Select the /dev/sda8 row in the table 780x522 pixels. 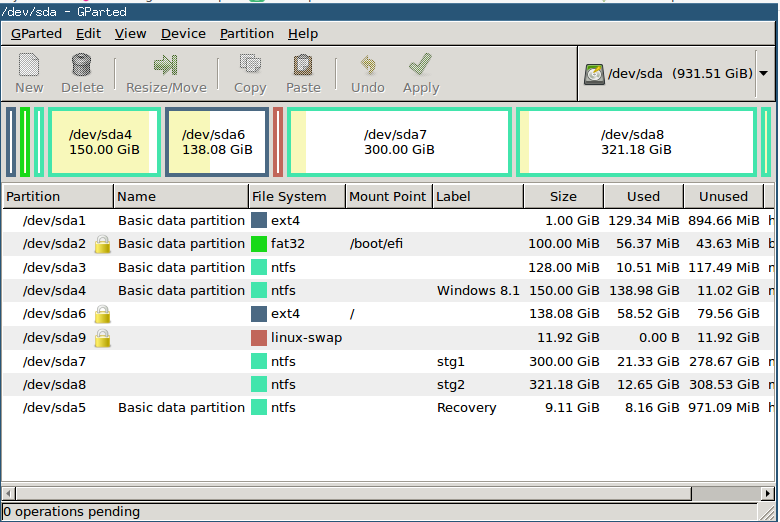pos(389,385)
